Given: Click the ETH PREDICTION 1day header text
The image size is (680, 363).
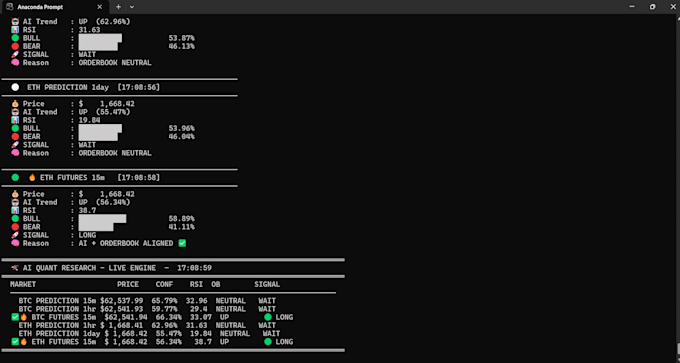Looking at the screenshot, I should 68,87.
